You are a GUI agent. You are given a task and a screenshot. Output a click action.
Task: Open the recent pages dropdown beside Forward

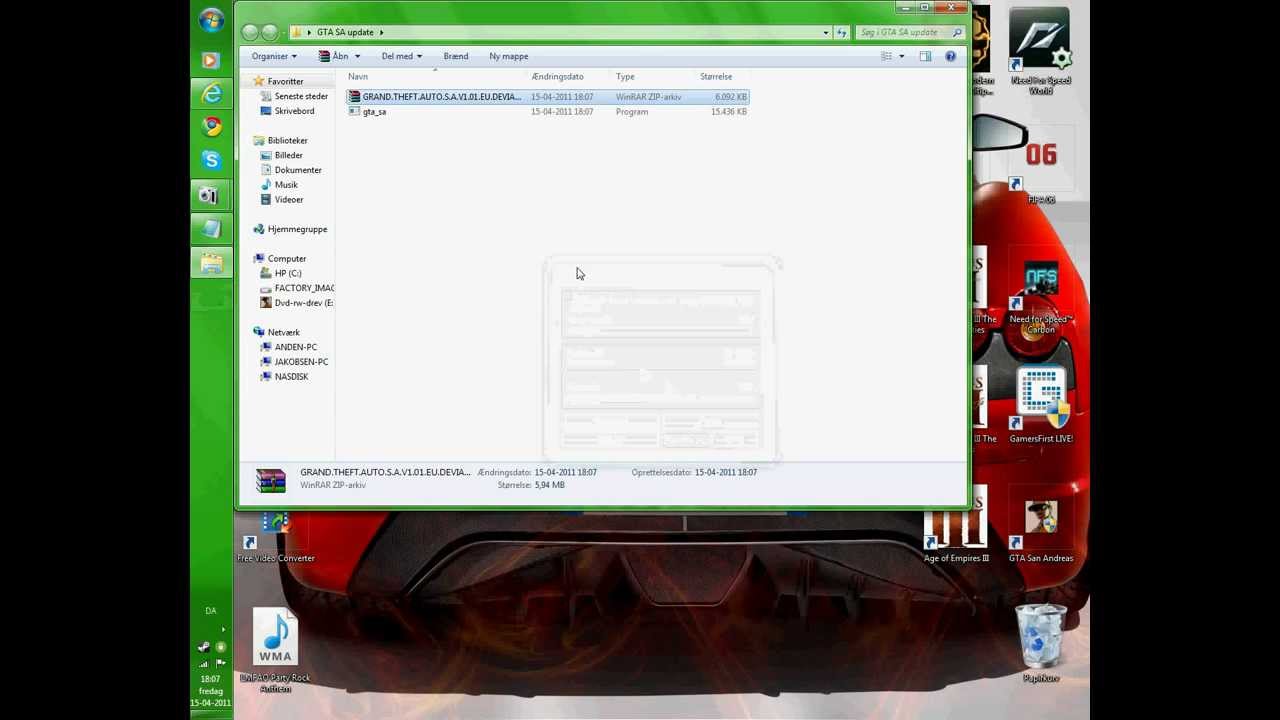click(x=284, y=32)
